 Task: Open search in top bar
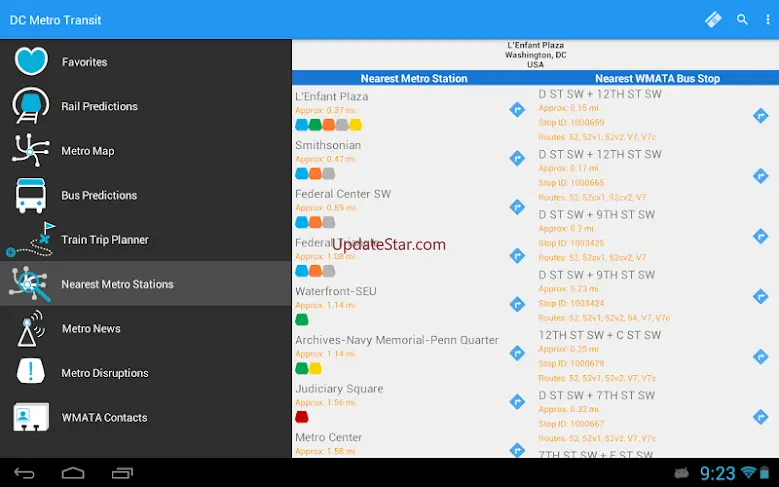point(742,19)
